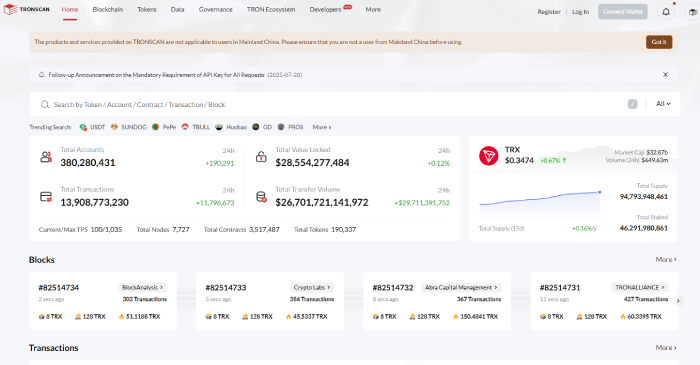This screenshot has width=700, height=365.
Task: Open the Blockchain menu
Action: click(108, 9)
